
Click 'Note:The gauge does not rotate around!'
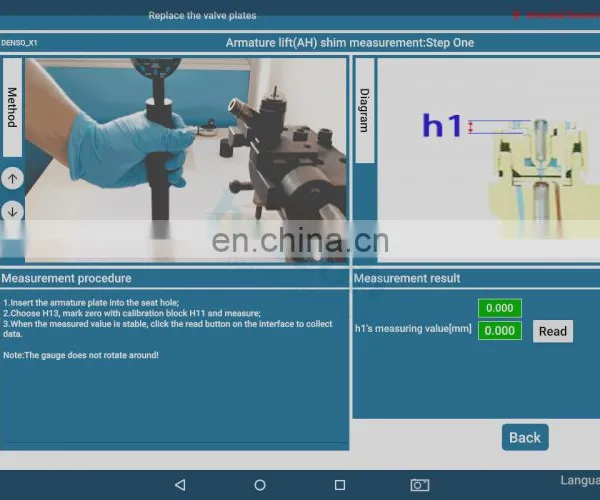click(x=81, y=355)
